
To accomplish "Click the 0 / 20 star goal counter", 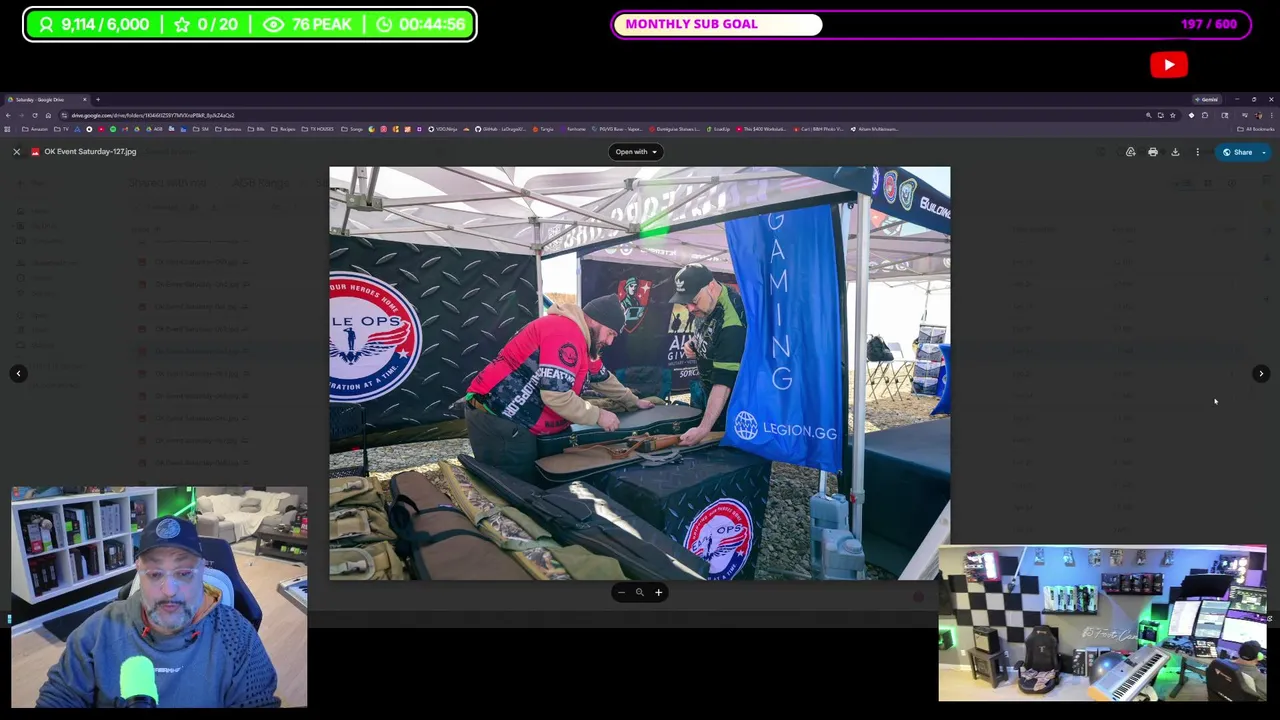I will pos(206,24).
